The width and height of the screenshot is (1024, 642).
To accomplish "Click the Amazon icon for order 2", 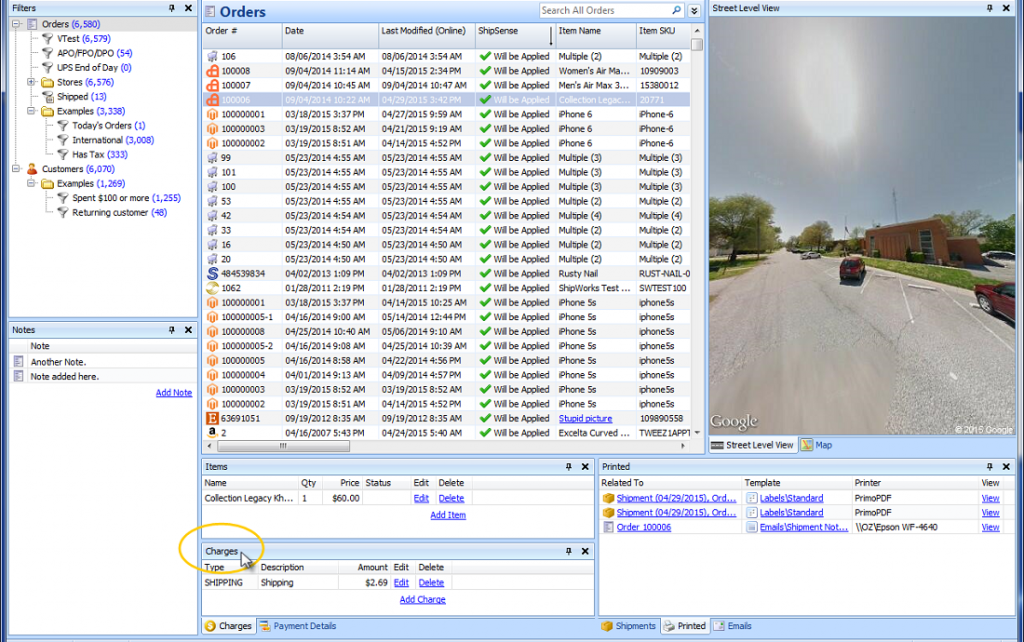I will click(211, 433).
